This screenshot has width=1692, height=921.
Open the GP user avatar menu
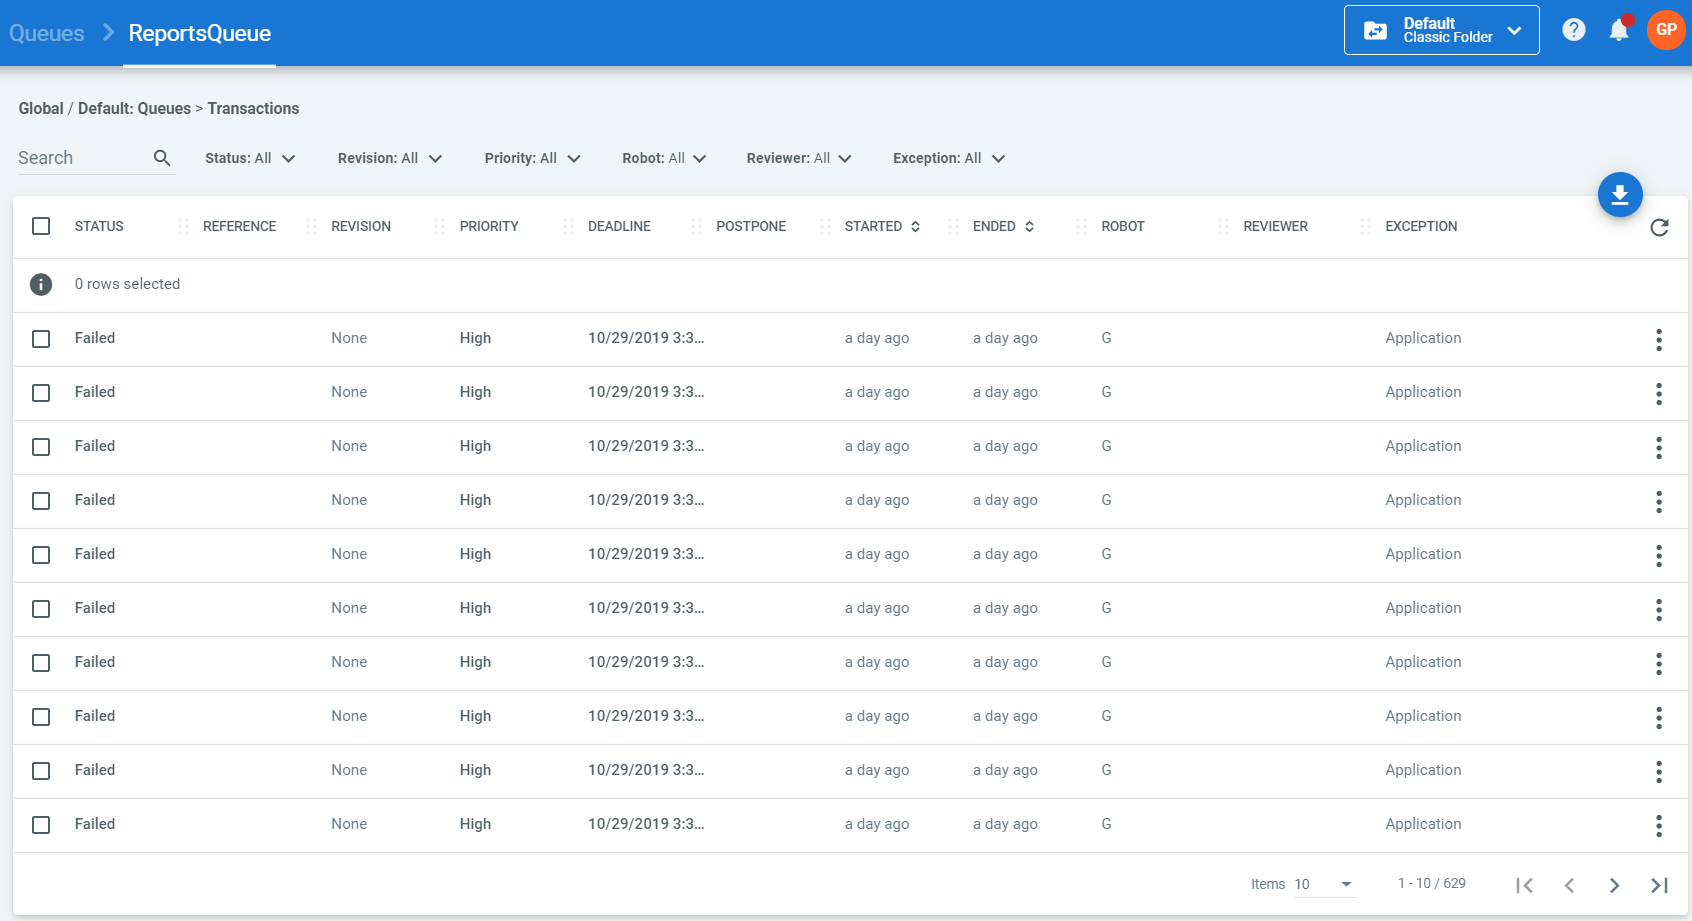(1666, 30)
